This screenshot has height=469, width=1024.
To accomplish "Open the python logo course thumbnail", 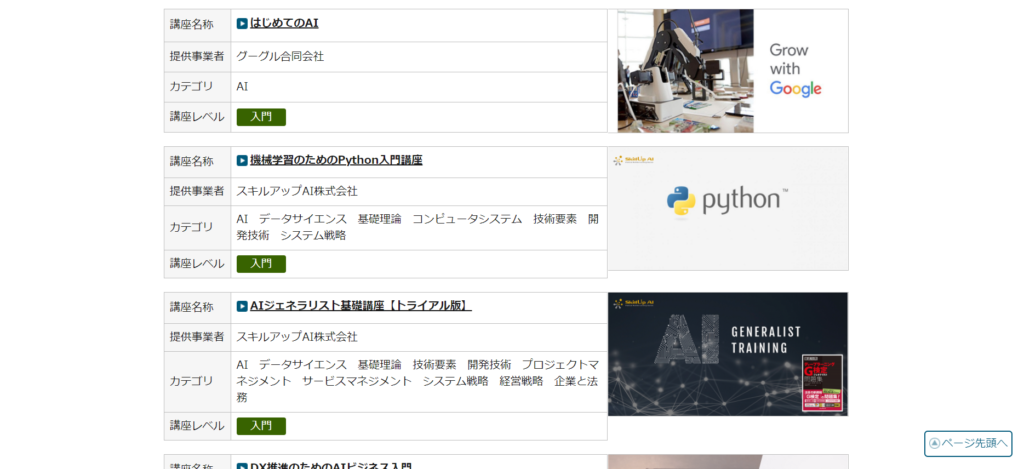I will [728, 208].
